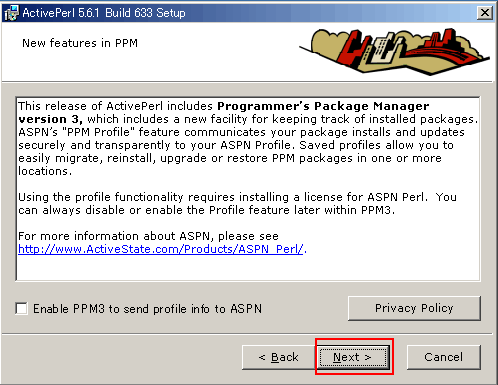This screenshot has height=385, width=498.
Task: Continue setup with the Next button
Action: 353,357
